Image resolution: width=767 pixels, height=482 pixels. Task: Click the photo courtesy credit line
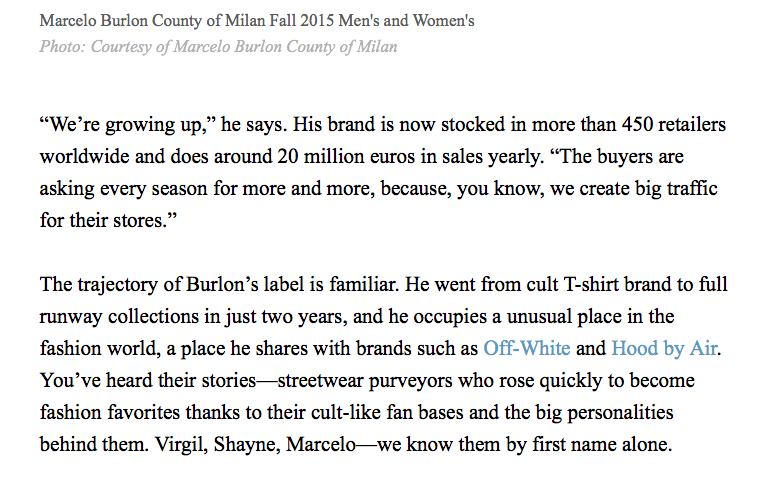(219, 46)
